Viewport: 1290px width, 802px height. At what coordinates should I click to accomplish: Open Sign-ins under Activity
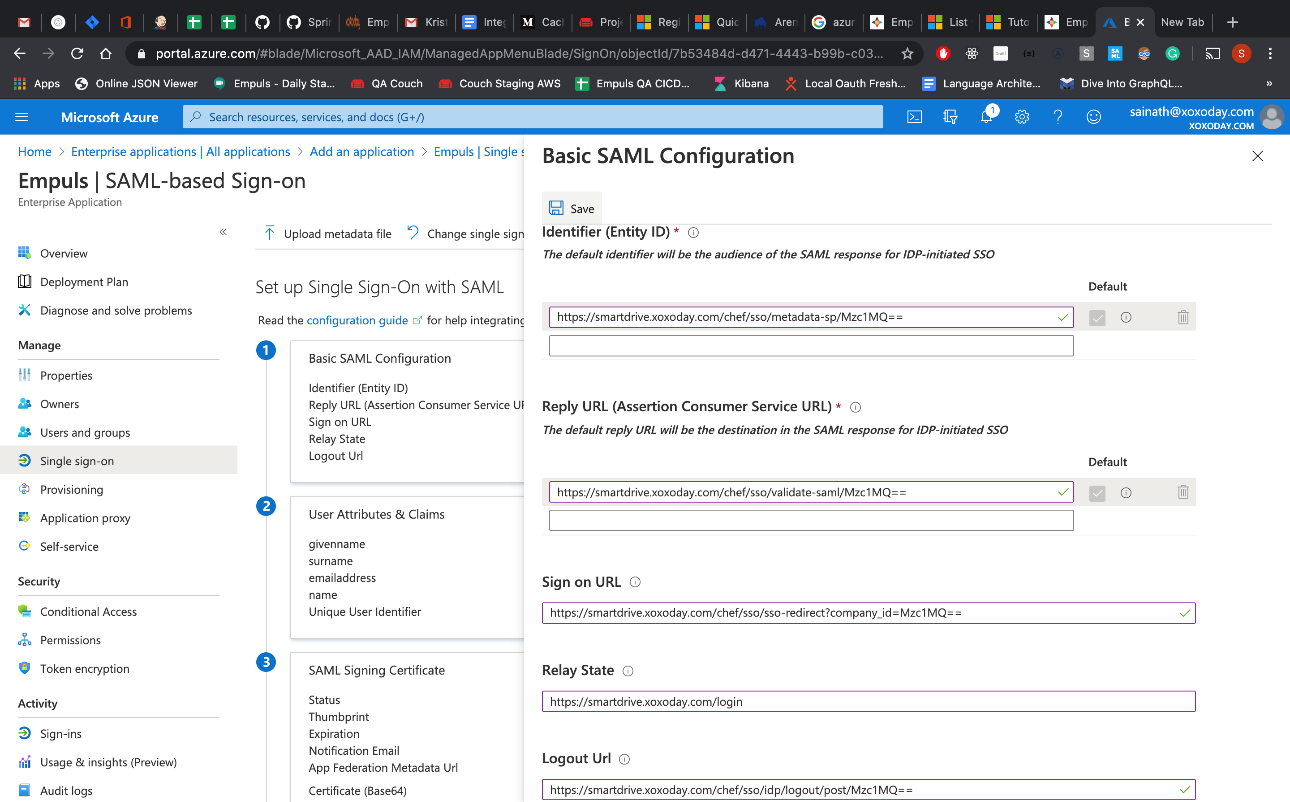[60, 734]
